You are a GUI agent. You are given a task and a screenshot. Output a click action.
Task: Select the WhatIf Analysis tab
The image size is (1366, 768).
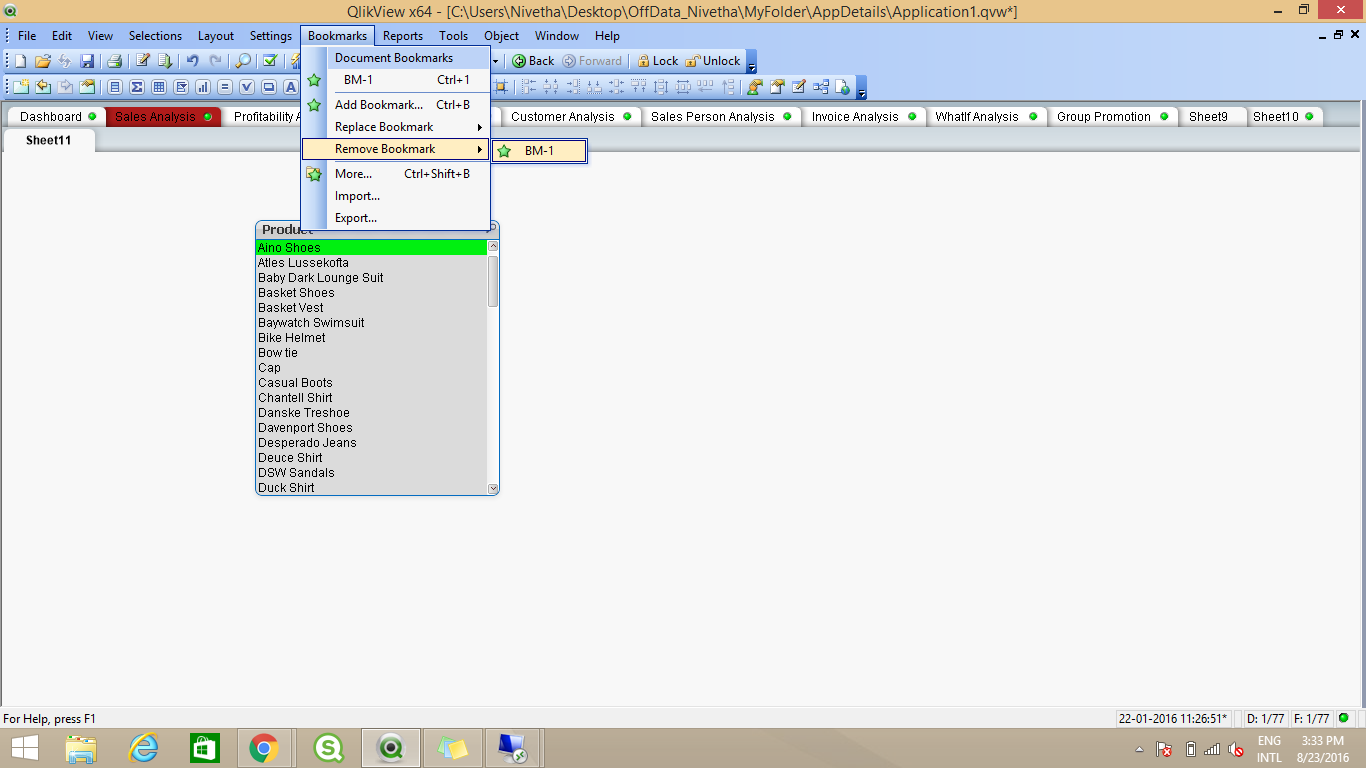[985, 117]
